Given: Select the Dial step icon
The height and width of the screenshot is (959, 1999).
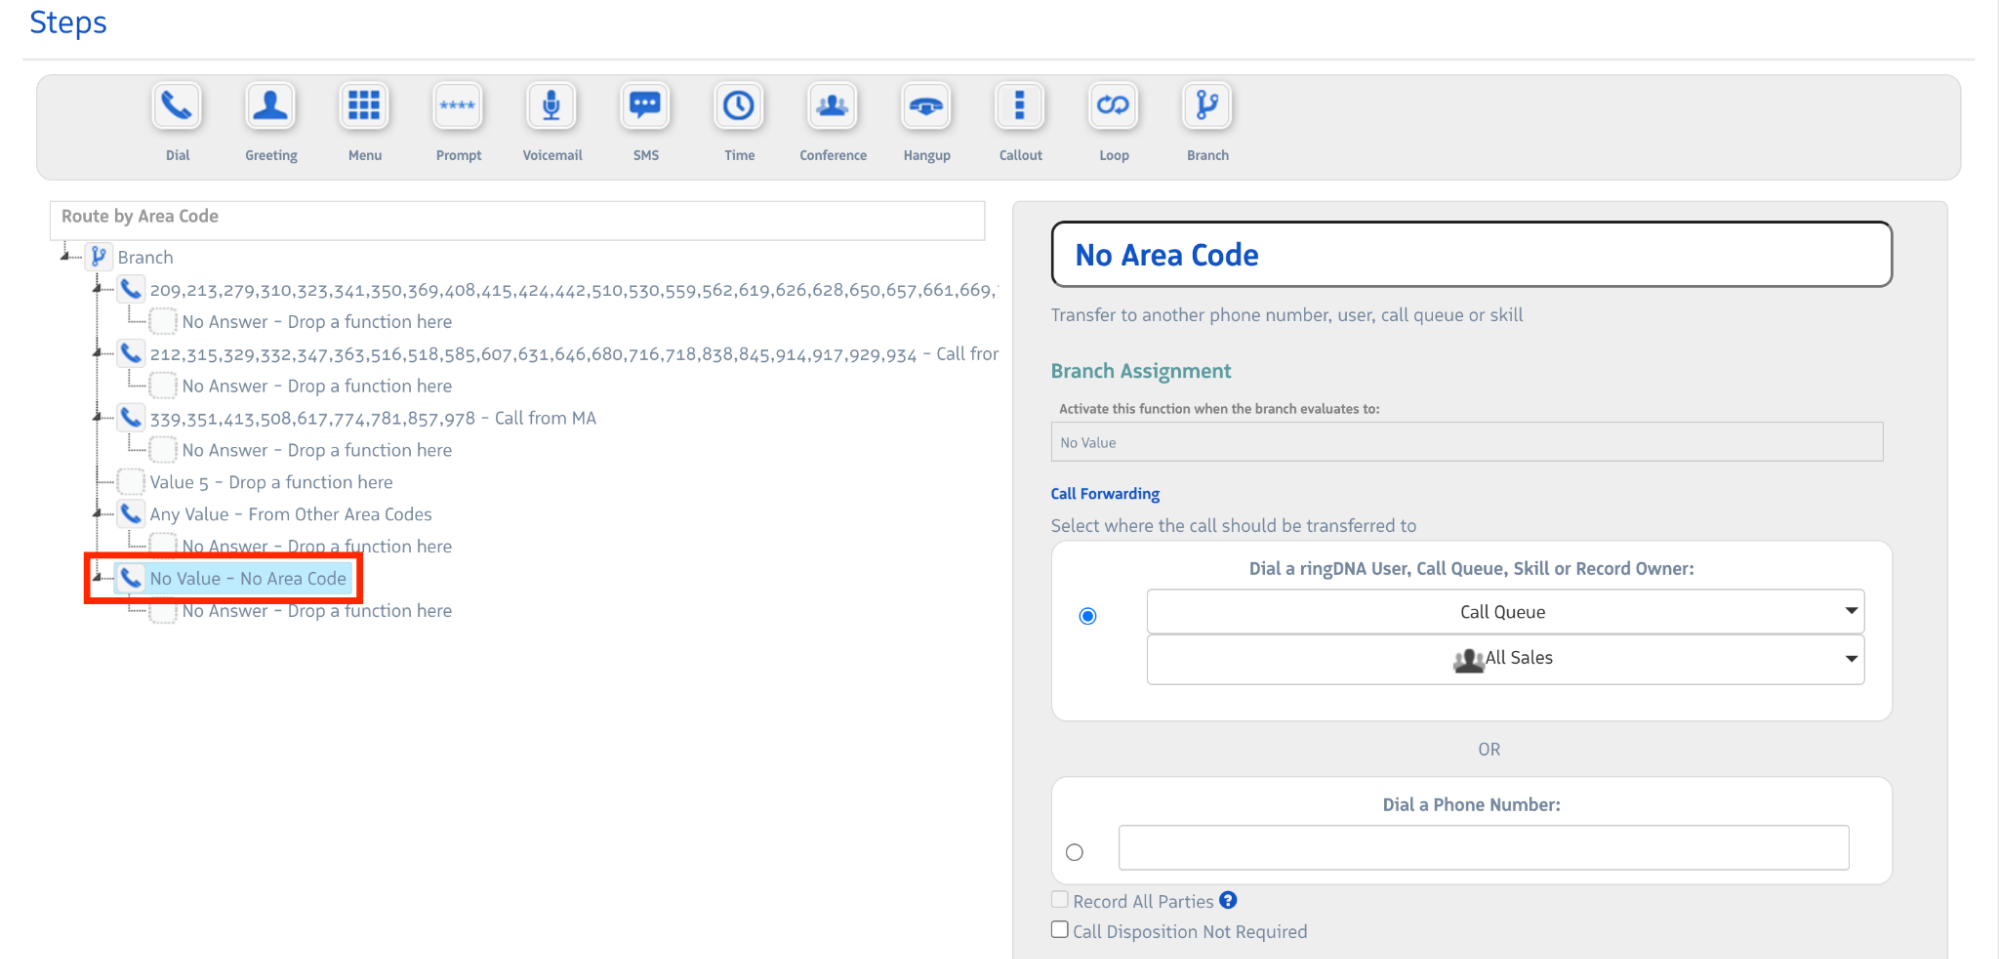Looking at the screenshot, I should point(177,107).
